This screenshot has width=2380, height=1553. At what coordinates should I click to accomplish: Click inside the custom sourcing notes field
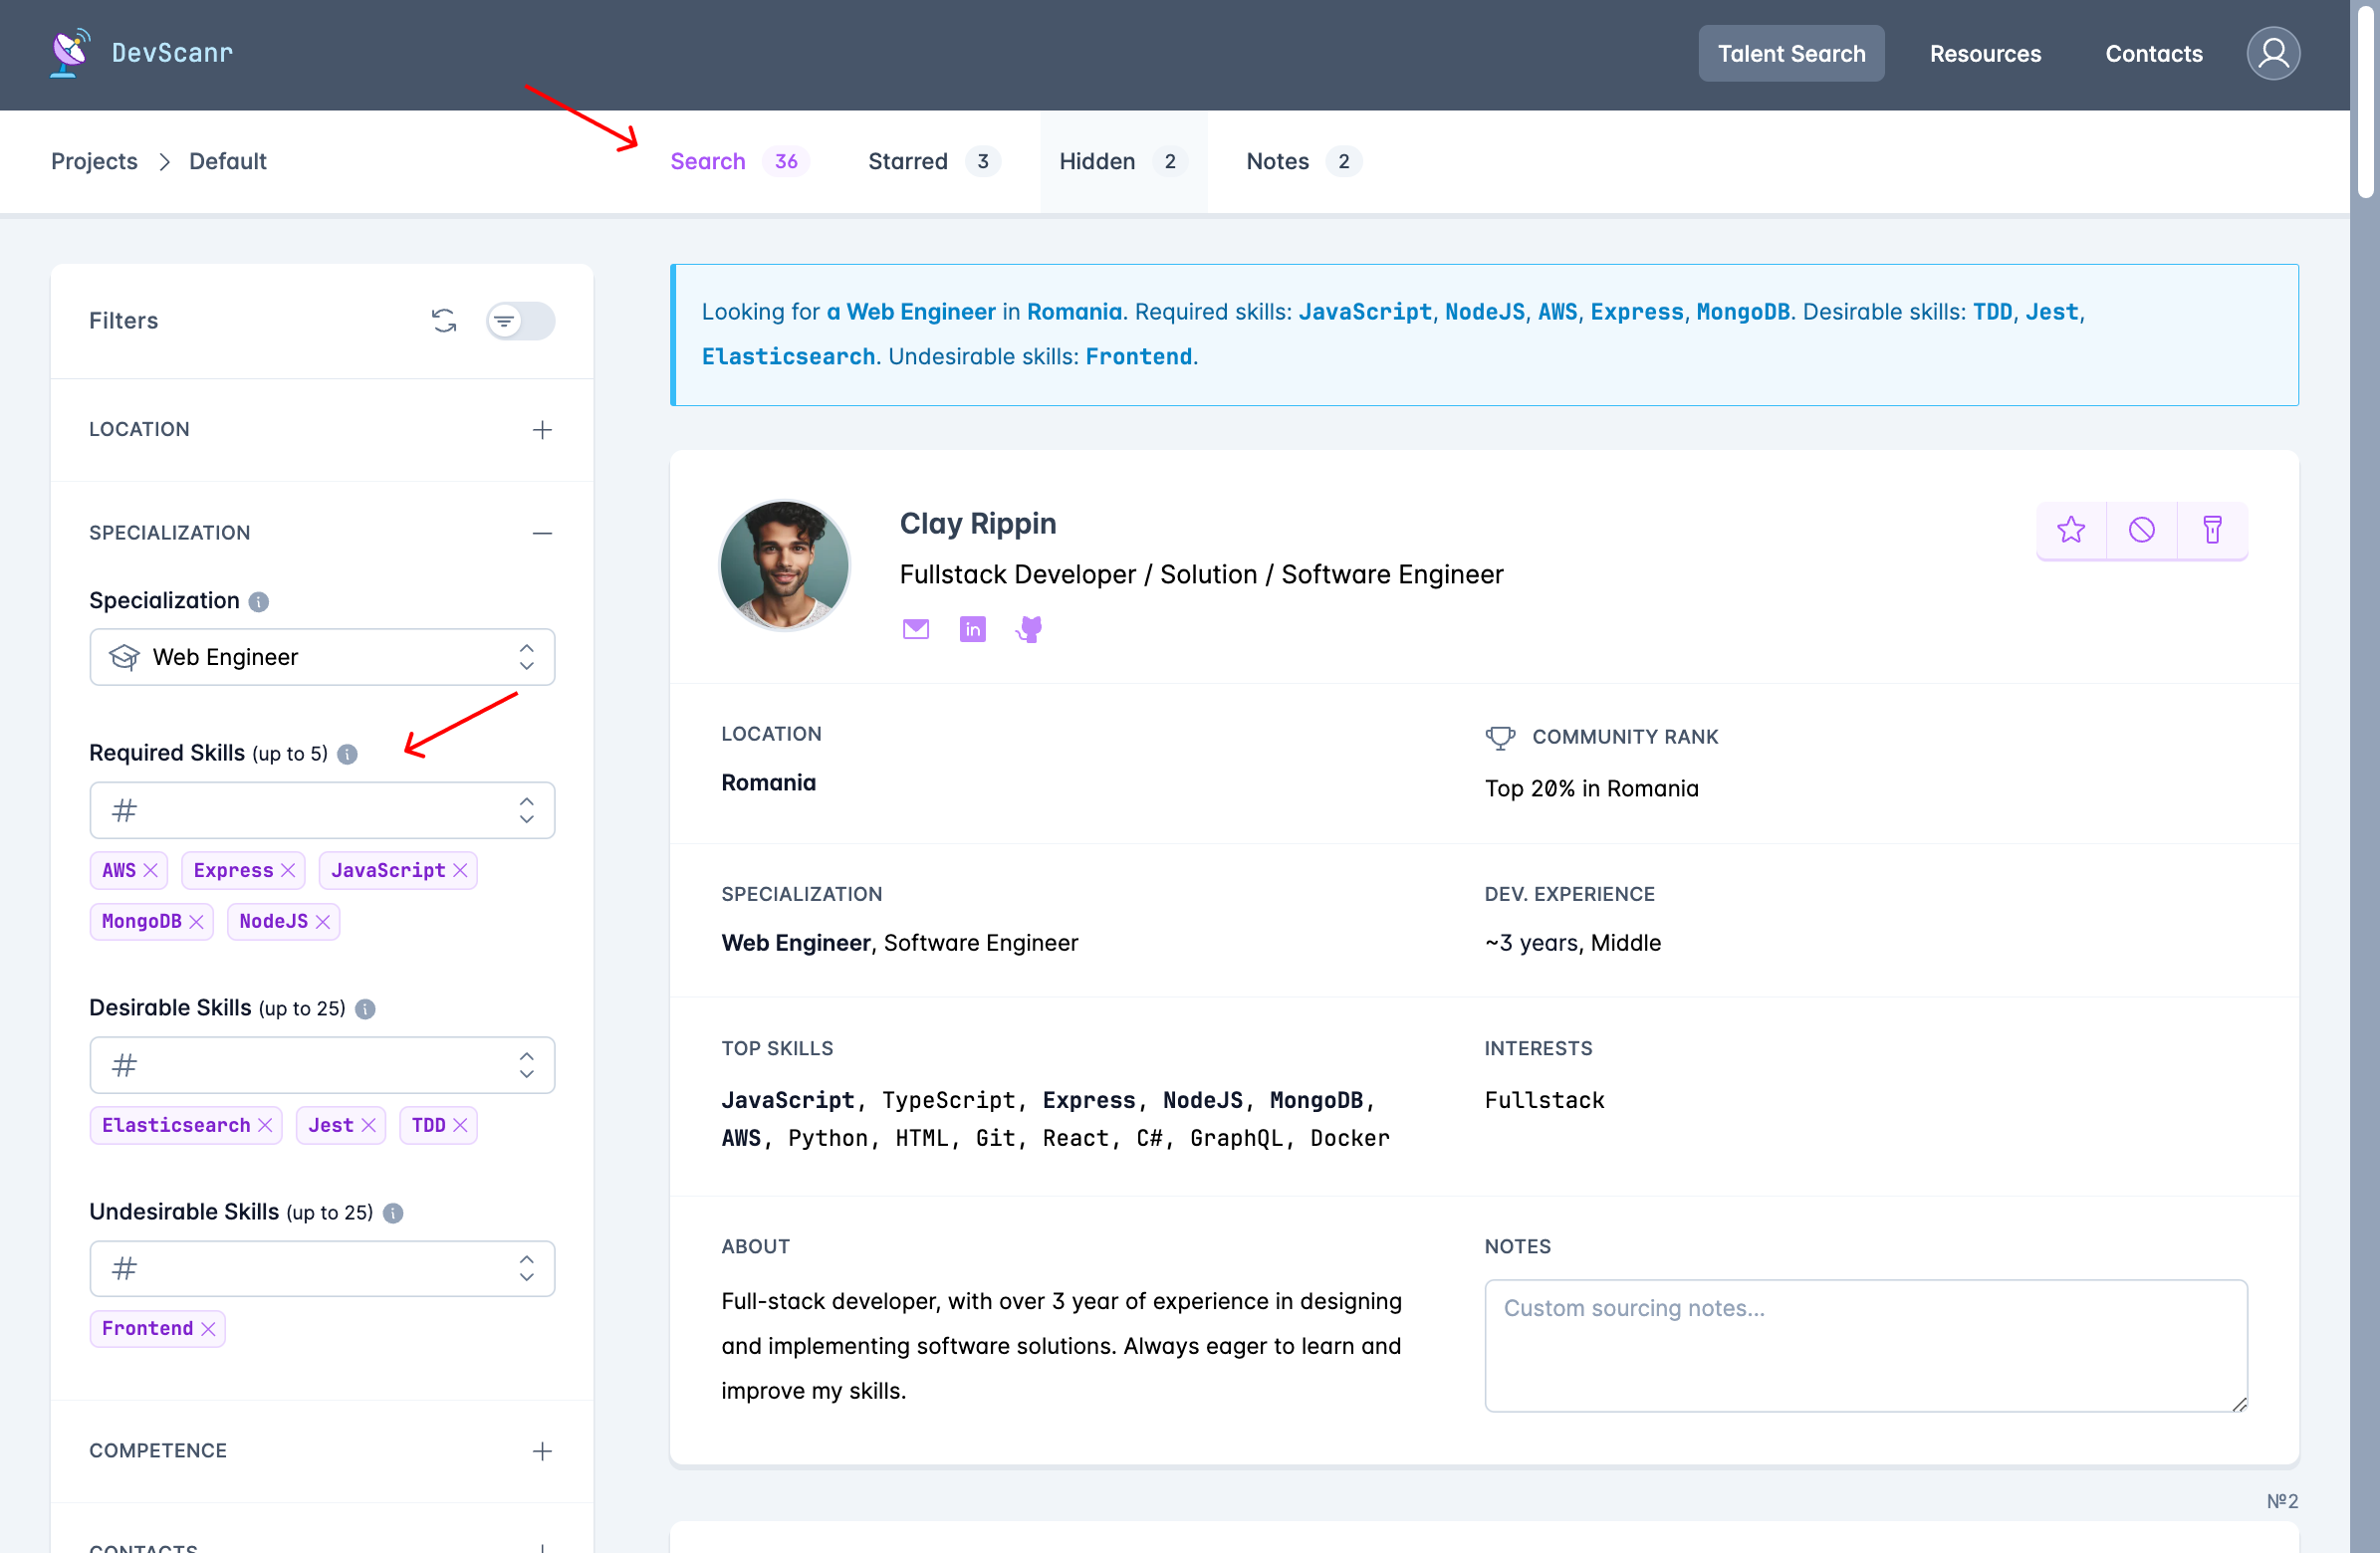(x=1865, y=1345)
